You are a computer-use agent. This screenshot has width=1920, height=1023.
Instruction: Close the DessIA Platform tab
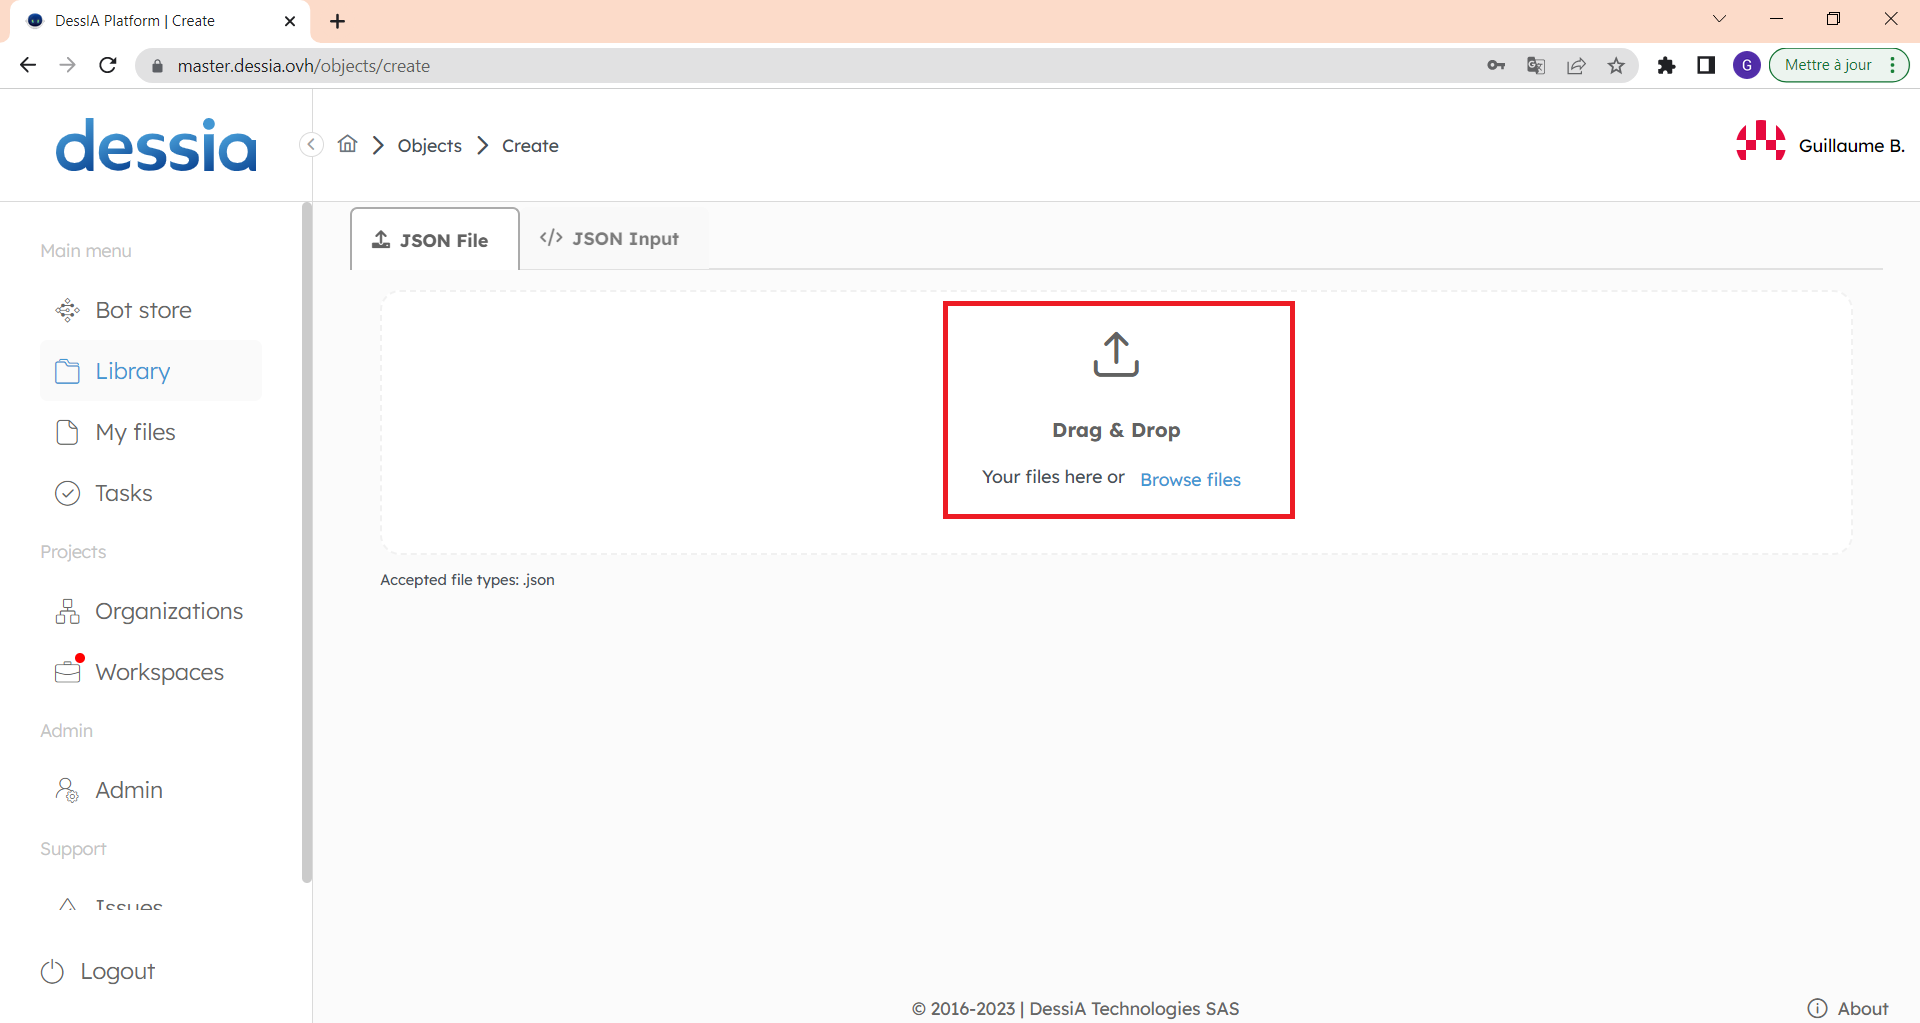[290, 21]
